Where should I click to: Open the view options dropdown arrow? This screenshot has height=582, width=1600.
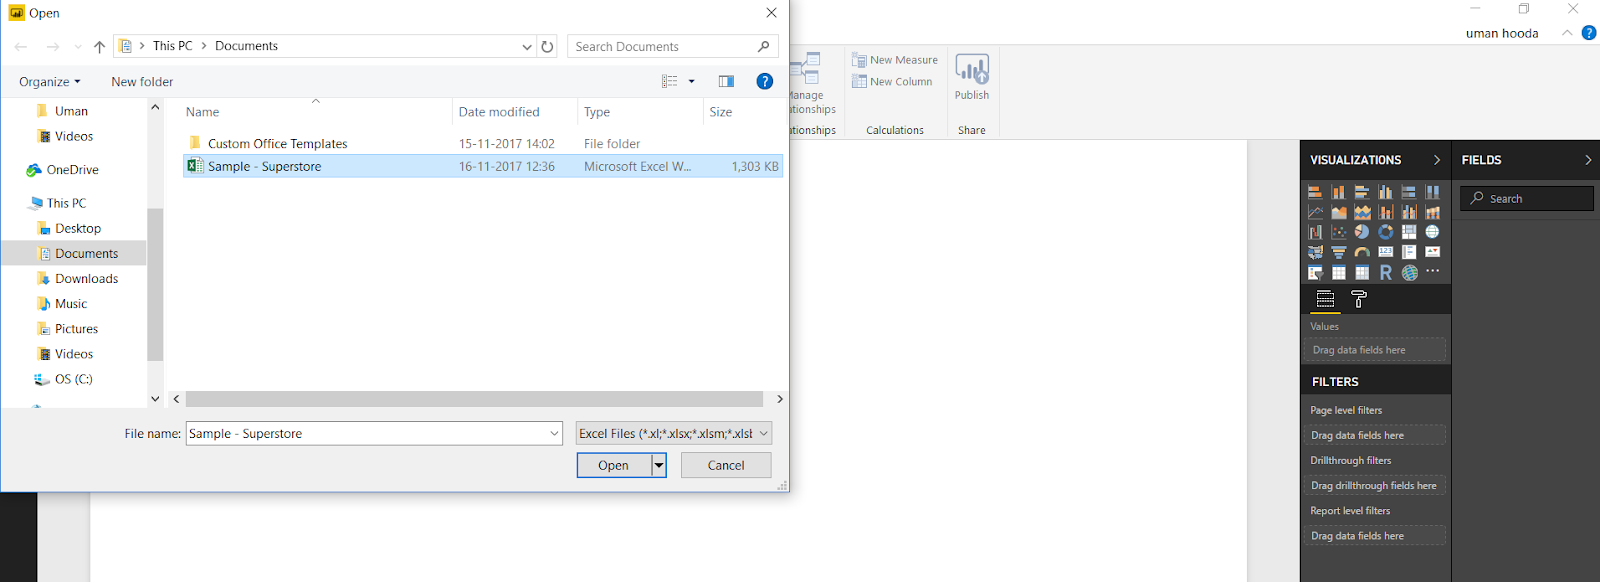(691, 82)
